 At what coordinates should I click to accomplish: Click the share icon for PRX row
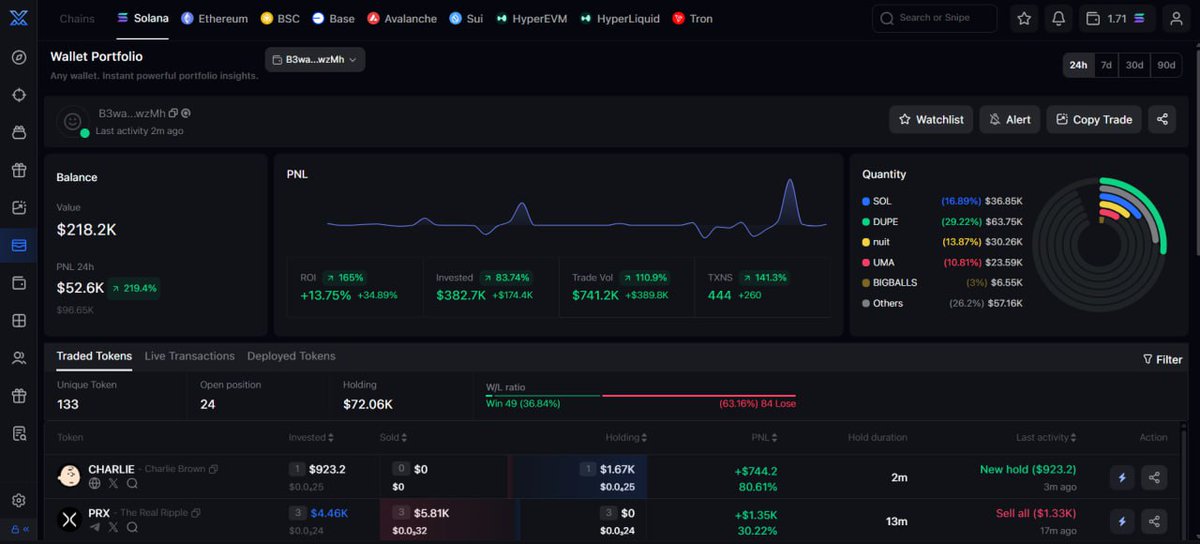pyautogui.click(x=1154, y=521)
